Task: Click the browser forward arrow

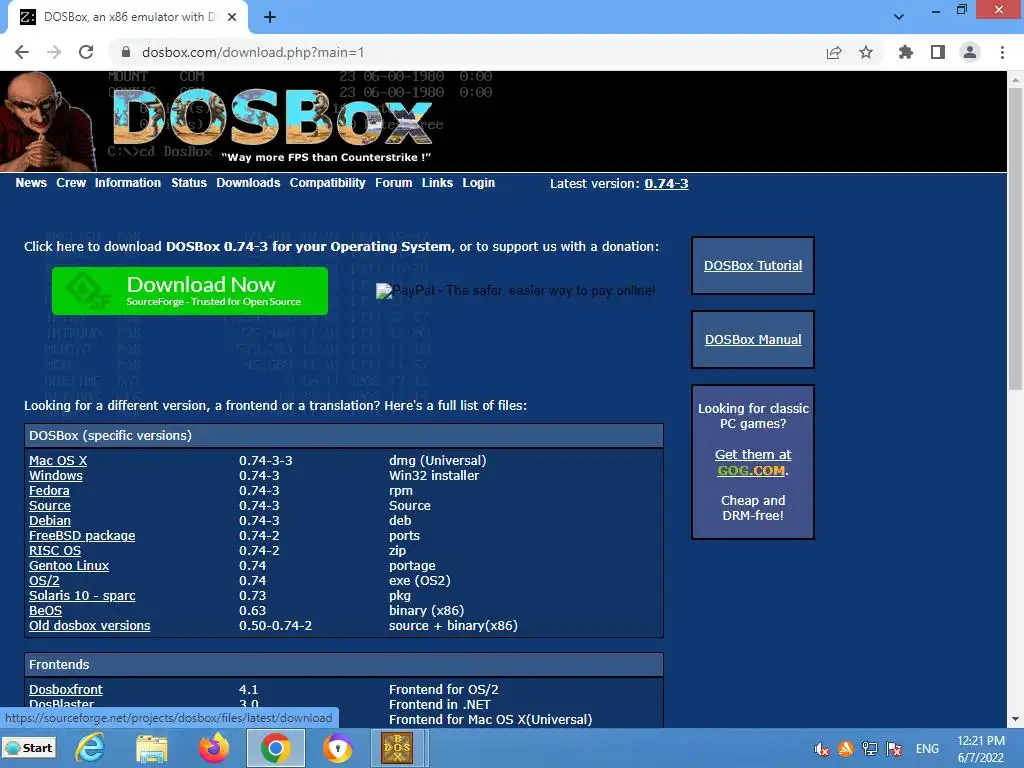Action: [54, 52]
